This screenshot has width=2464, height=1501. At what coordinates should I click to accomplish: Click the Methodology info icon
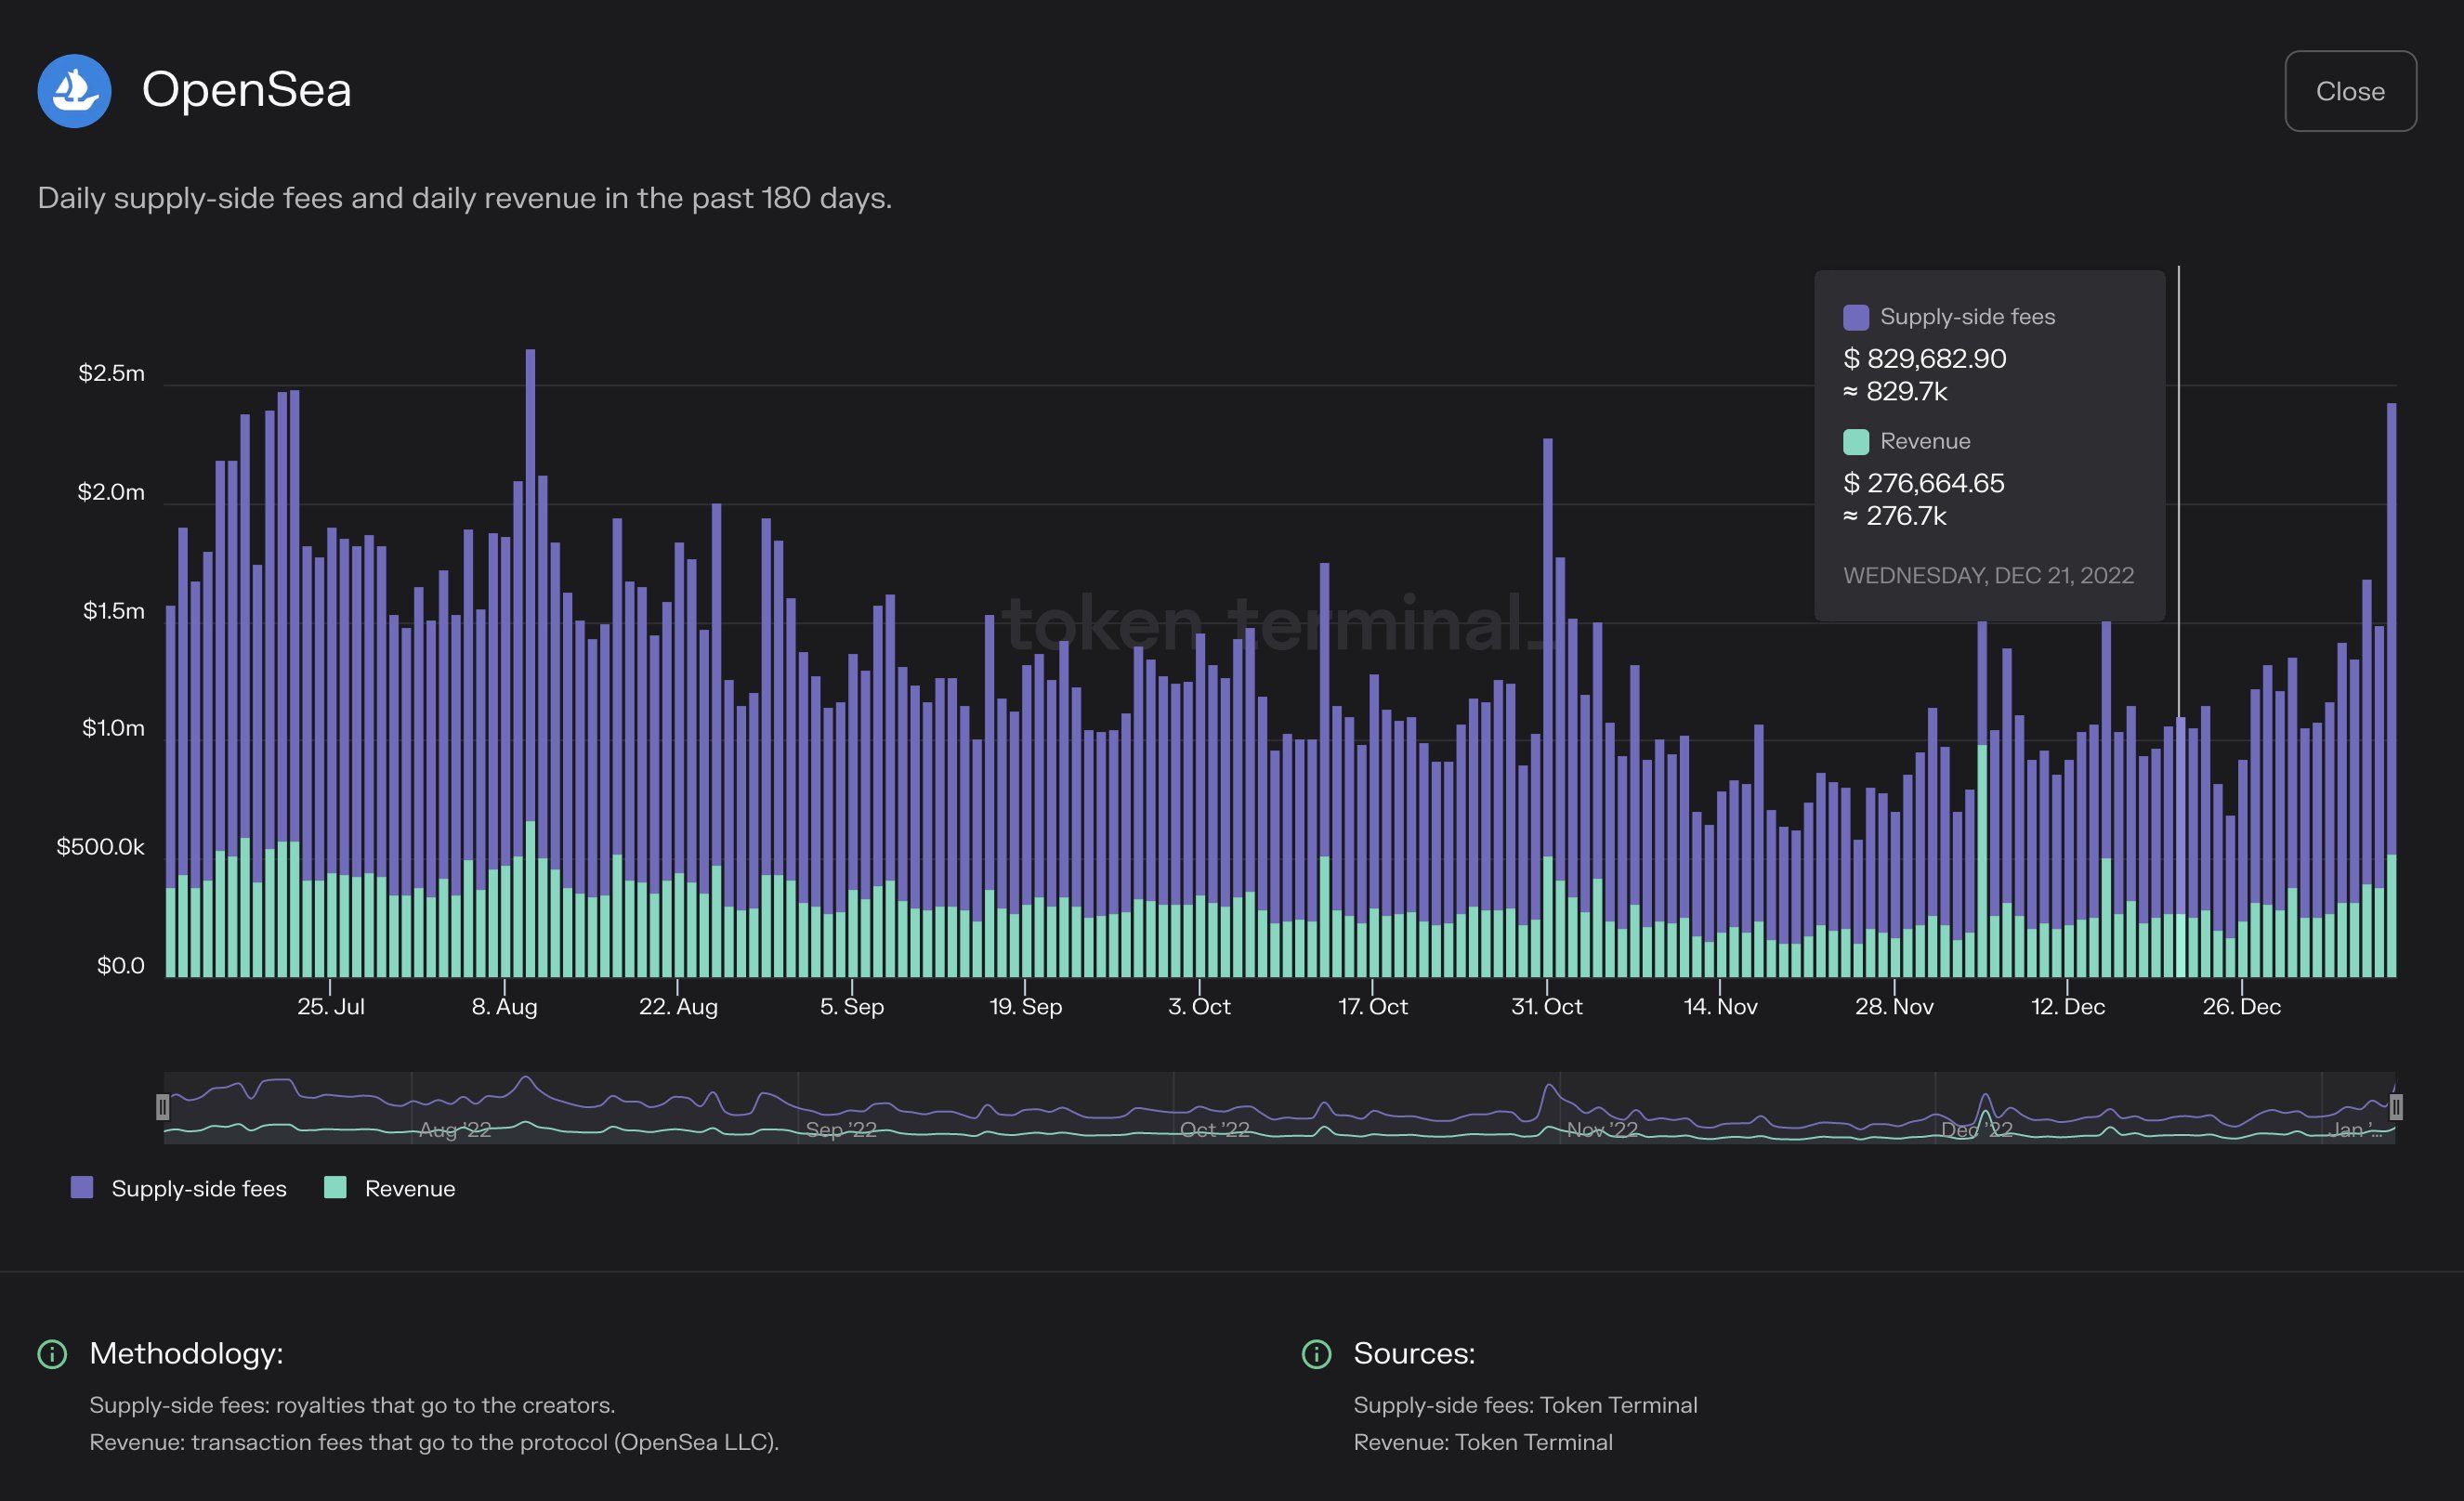[x=52, y=1354]
